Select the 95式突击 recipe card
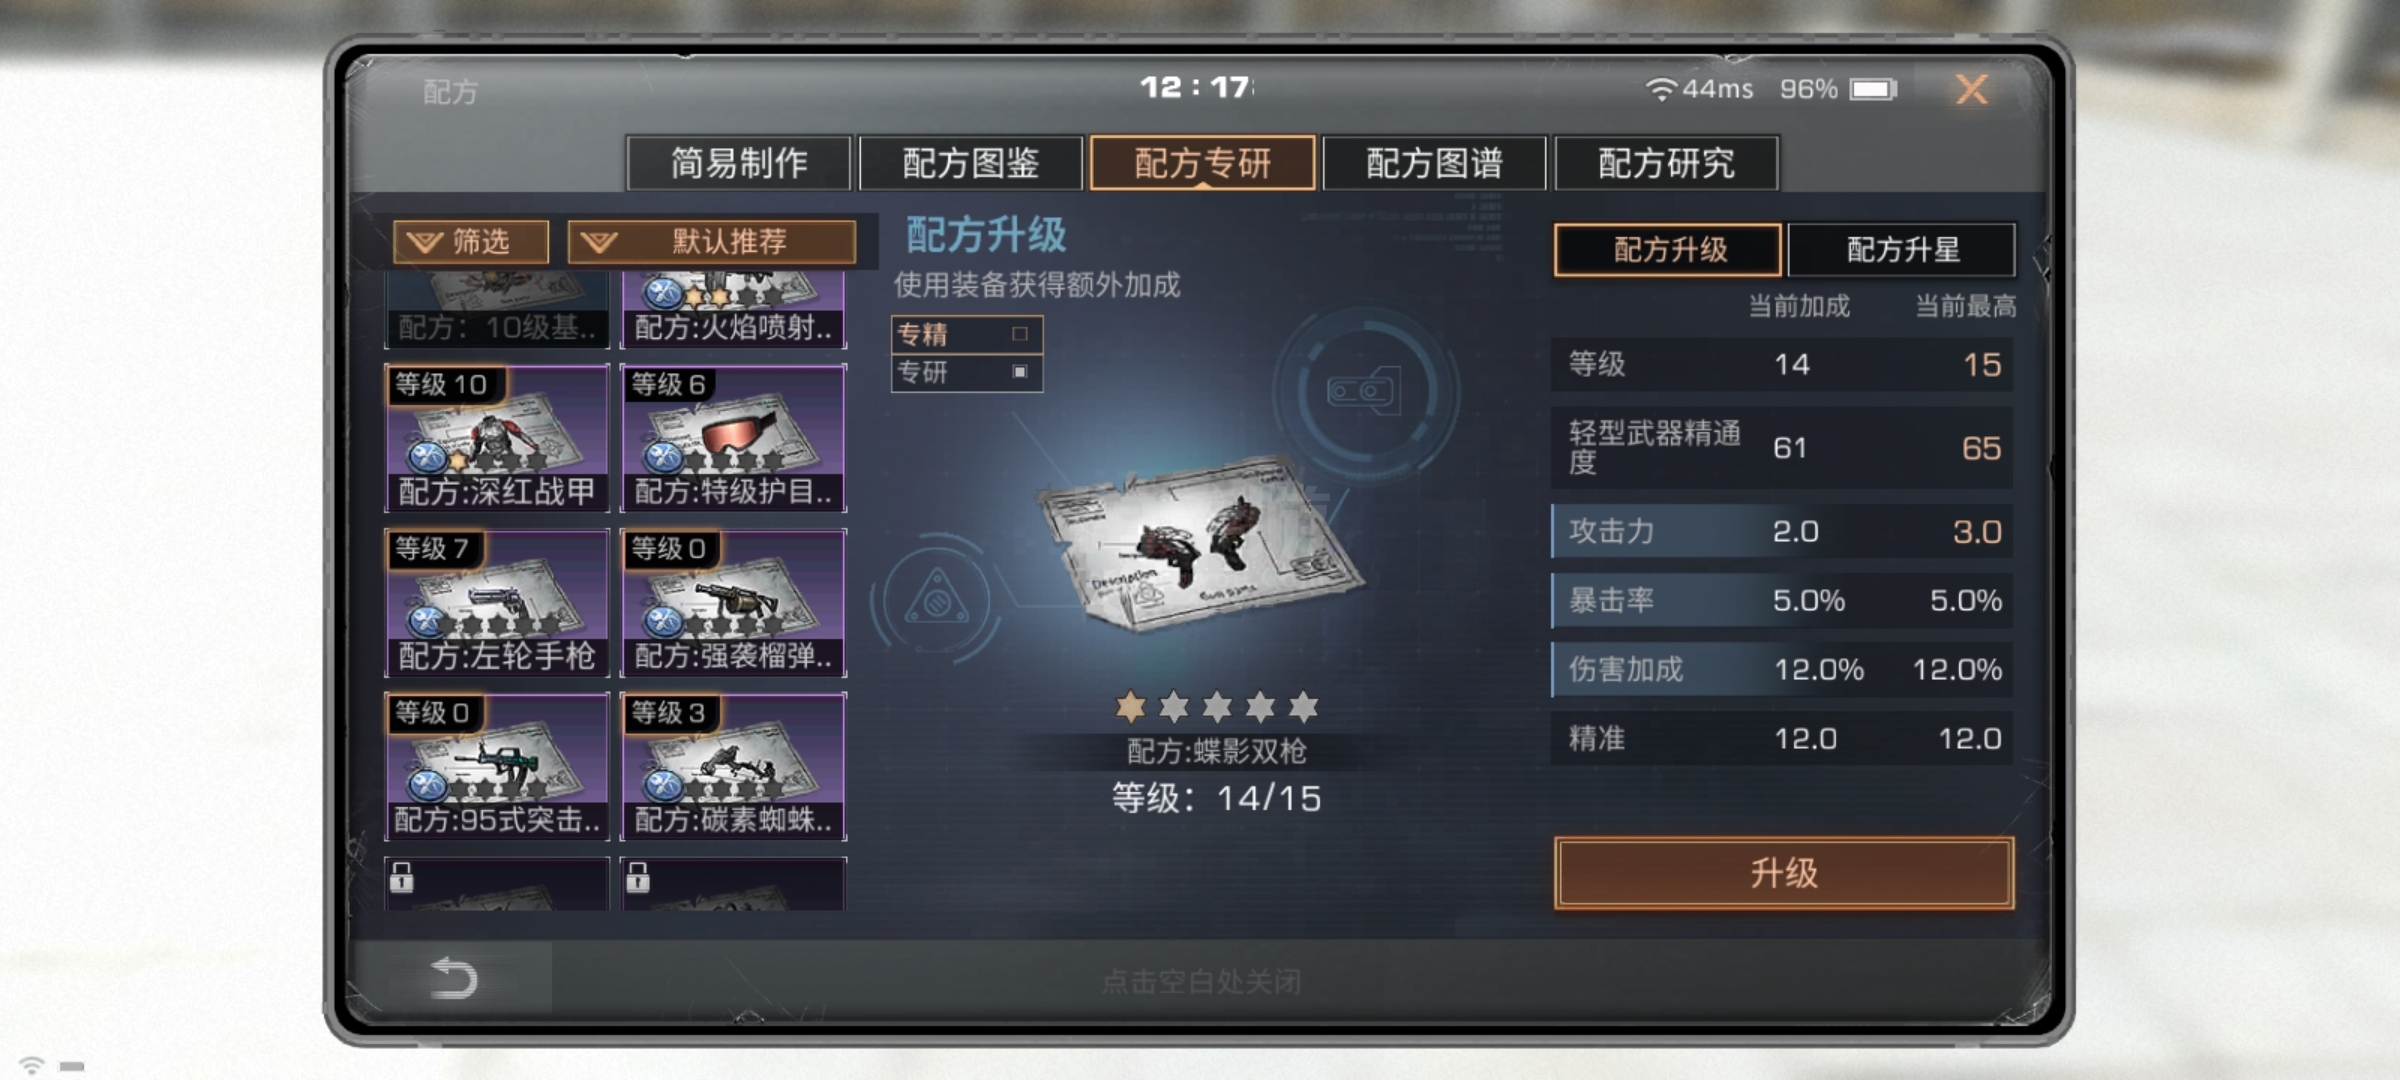 tap(497, 766)
